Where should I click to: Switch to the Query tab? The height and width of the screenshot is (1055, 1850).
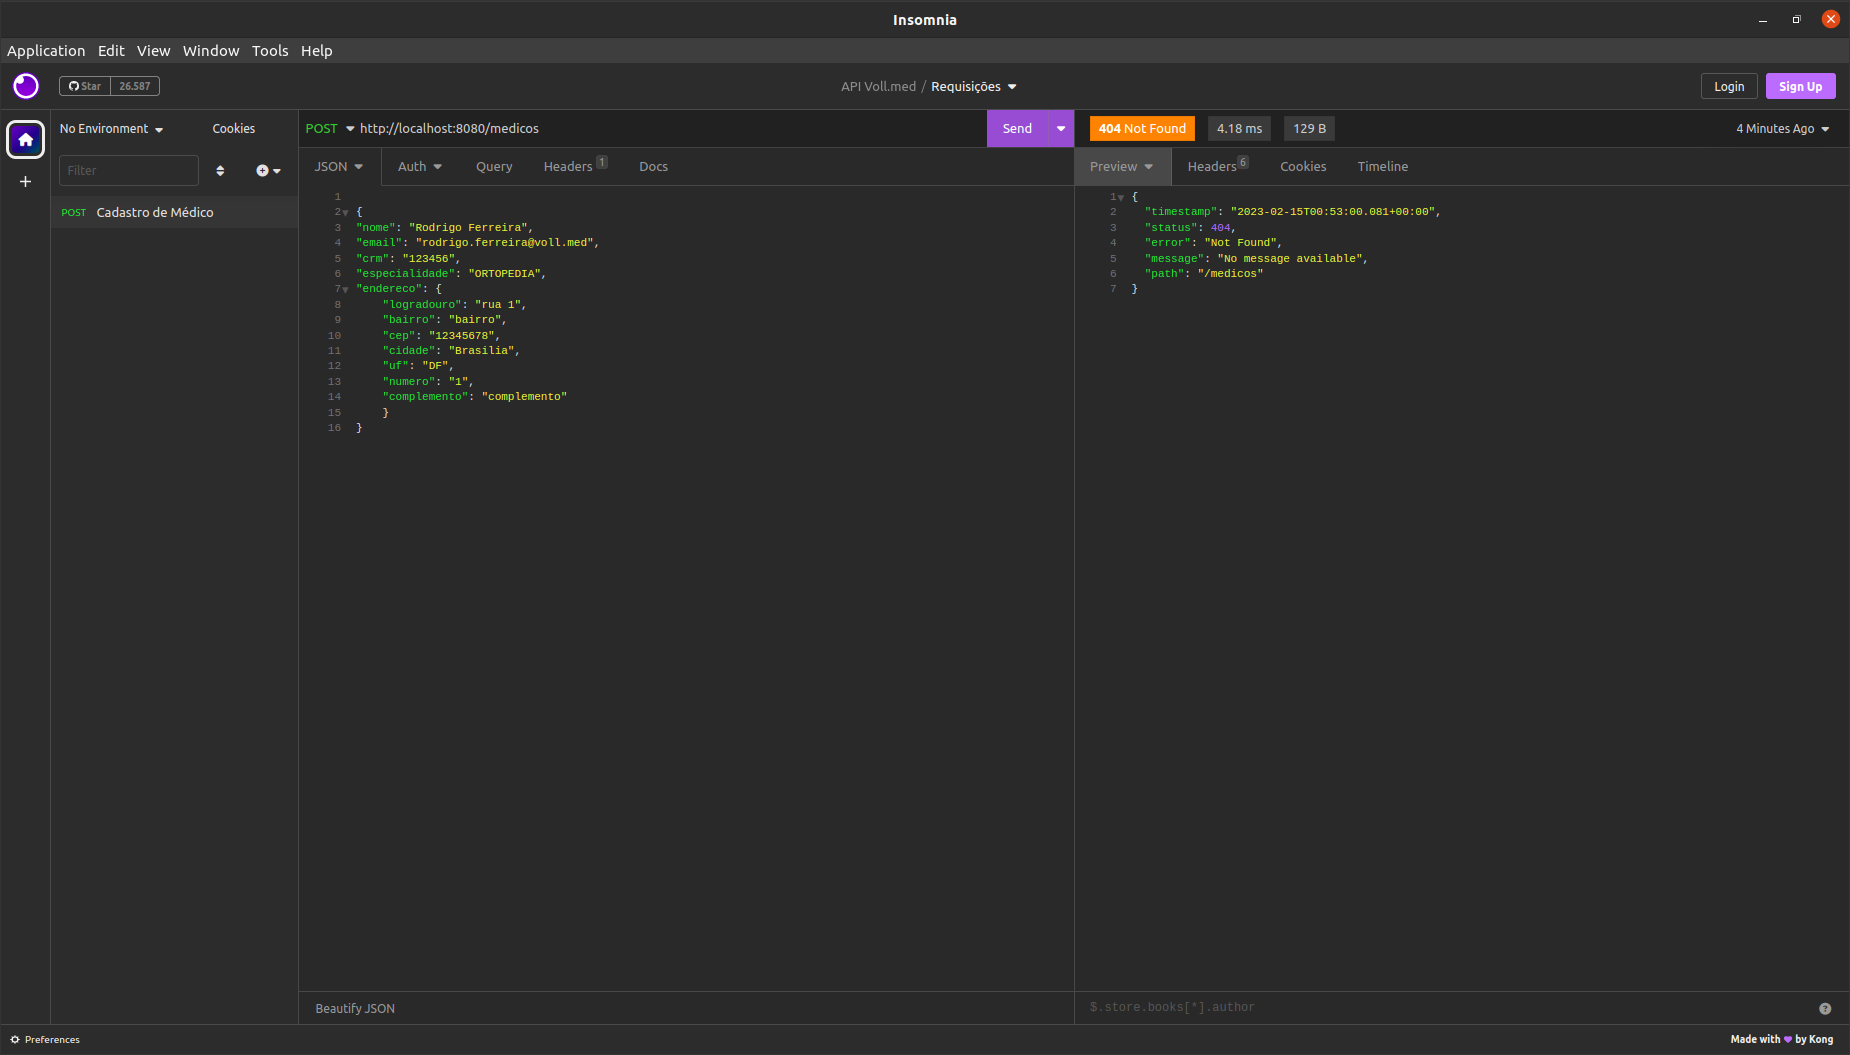coord(494,167)
